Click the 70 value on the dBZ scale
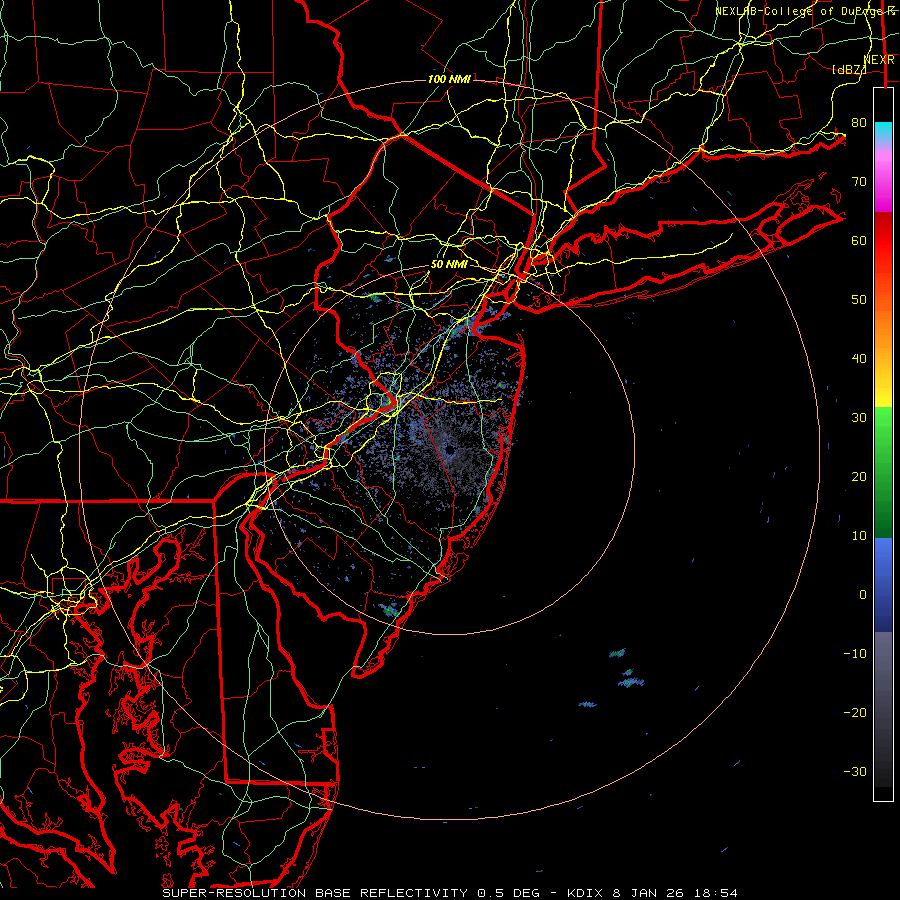Image resolution: width=900 pixels, height=900 pixels. coord(859,182)
